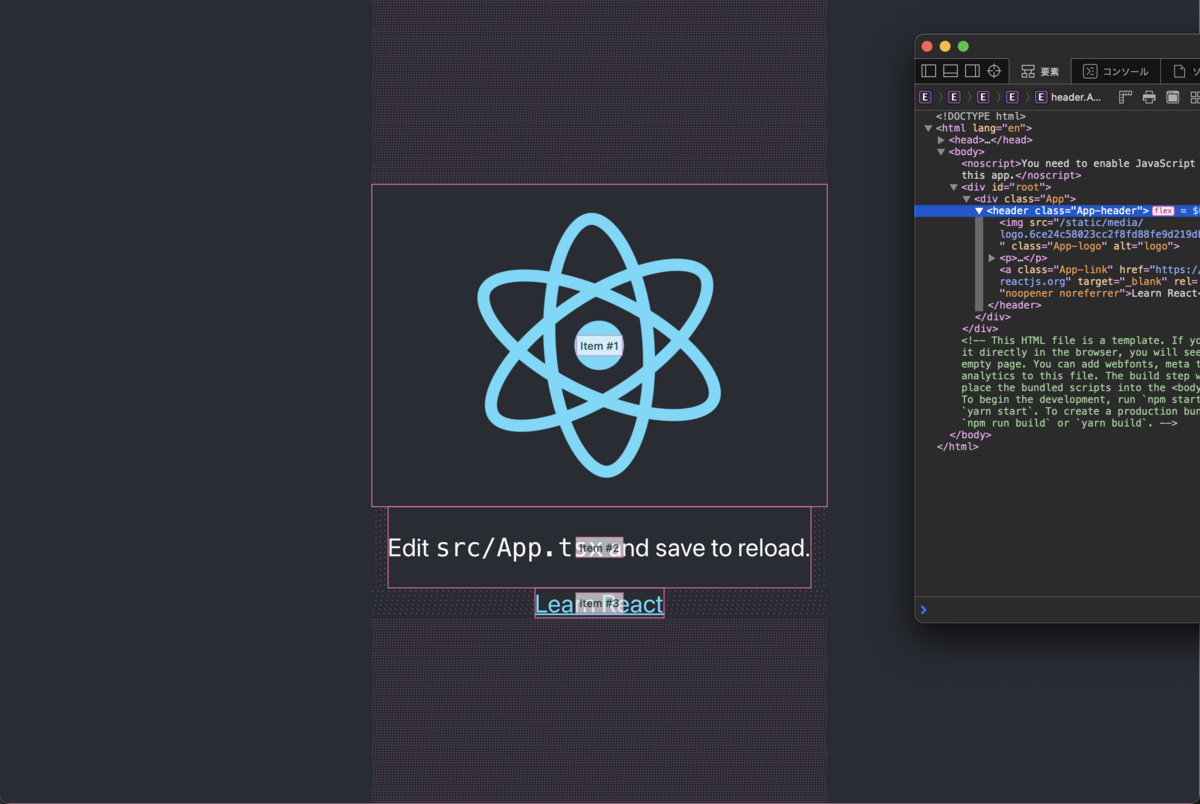1200x804 pixels.
Task: Click the 'Edit src/App.tsx and save to reload.' text
Action: [x=599, y=548]
